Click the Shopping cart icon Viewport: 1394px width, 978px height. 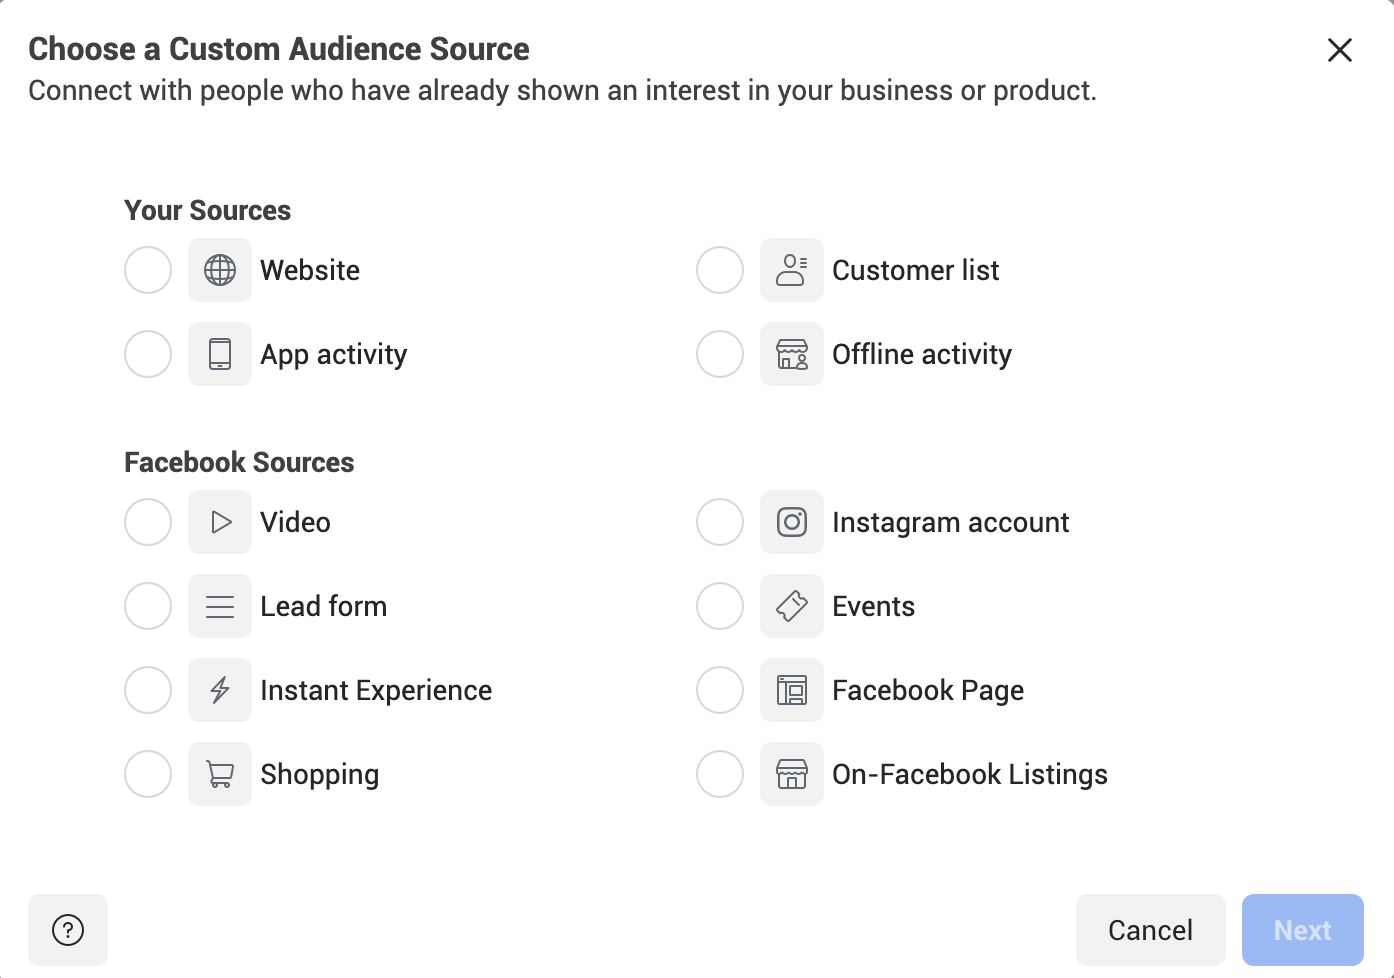click(x=220, y=774)
